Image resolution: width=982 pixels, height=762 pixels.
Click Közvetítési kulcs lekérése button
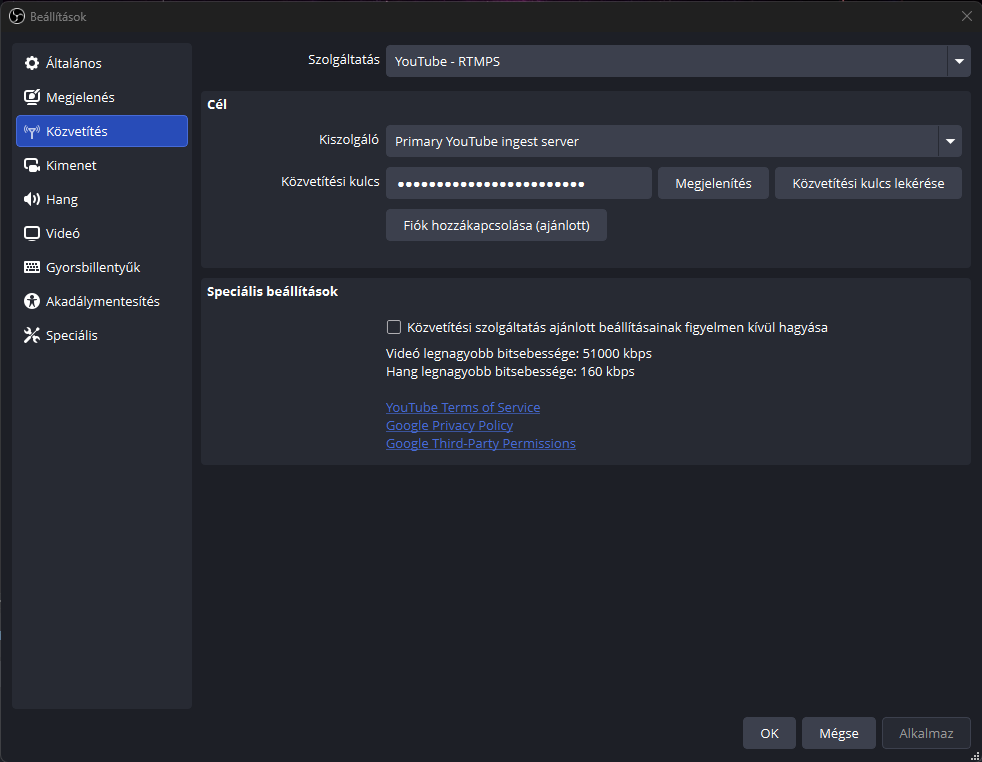[868, 184]
